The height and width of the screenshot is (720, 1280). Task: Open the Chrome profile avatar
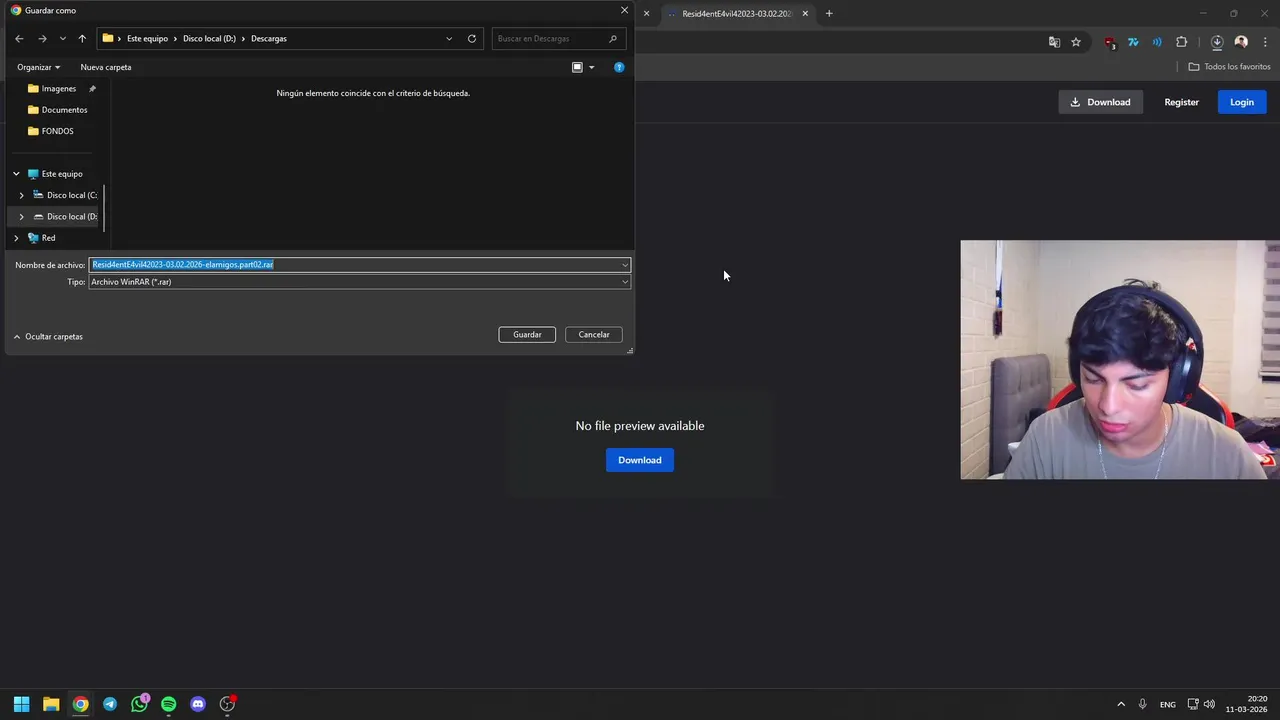coord(1241,42)
